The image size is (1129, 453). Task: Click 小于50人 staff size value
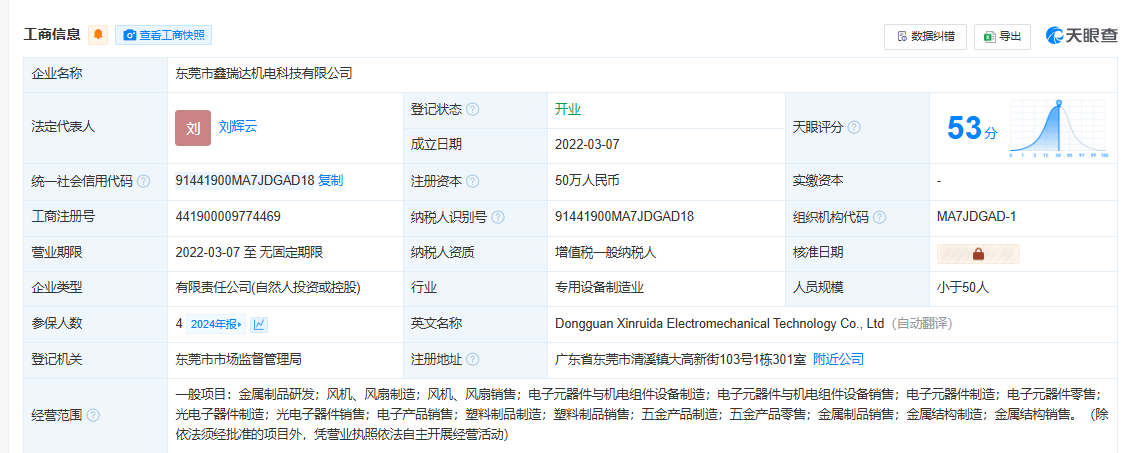tap(963, 287)
